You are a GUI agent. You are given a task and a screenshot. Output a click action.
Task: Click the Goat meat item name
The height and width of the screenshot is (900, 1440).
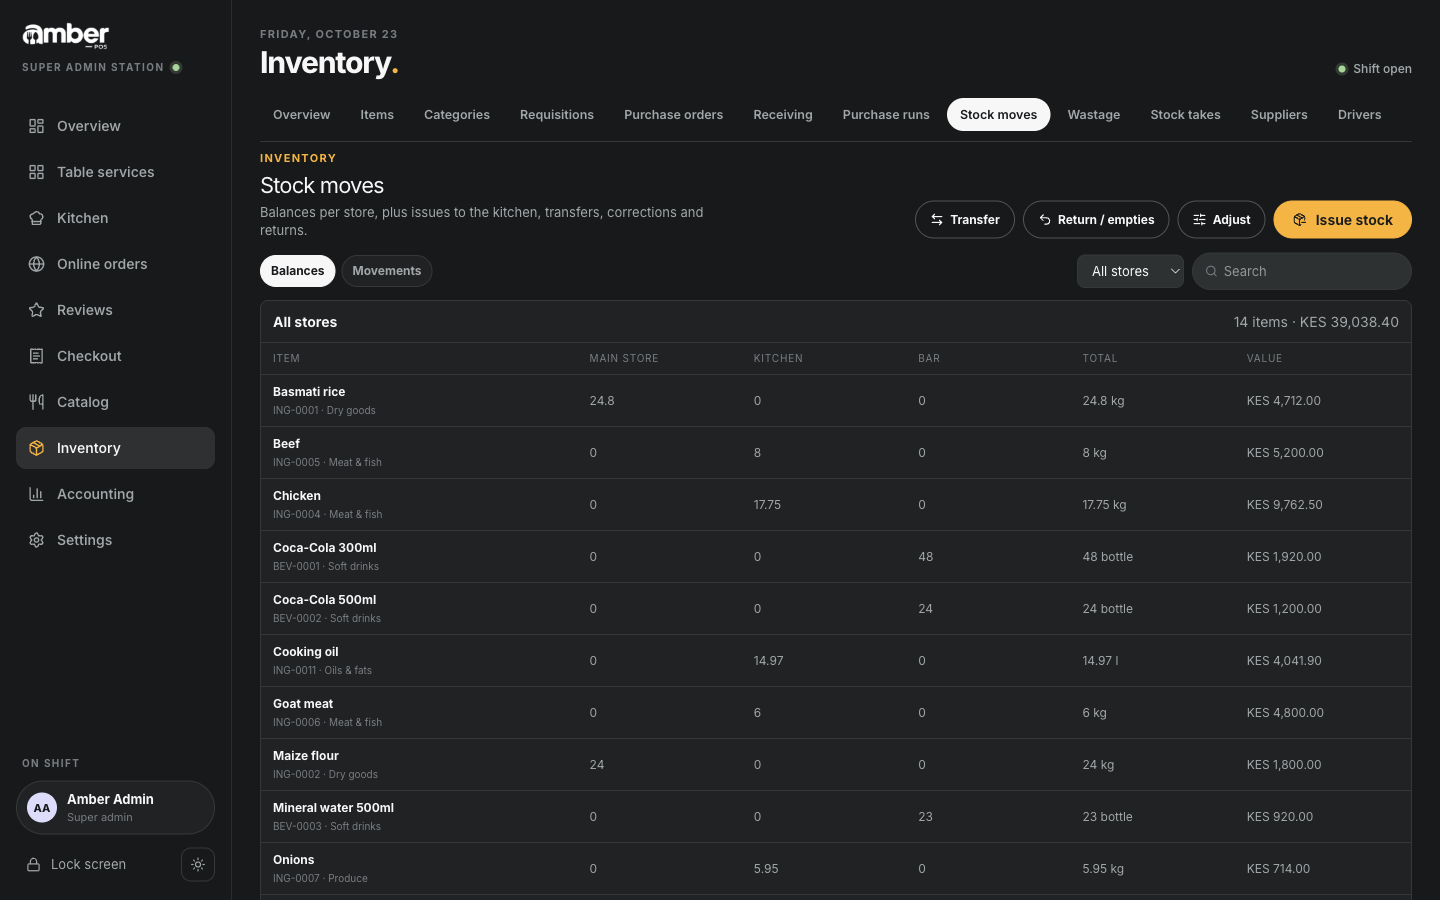tap(303, 704)
